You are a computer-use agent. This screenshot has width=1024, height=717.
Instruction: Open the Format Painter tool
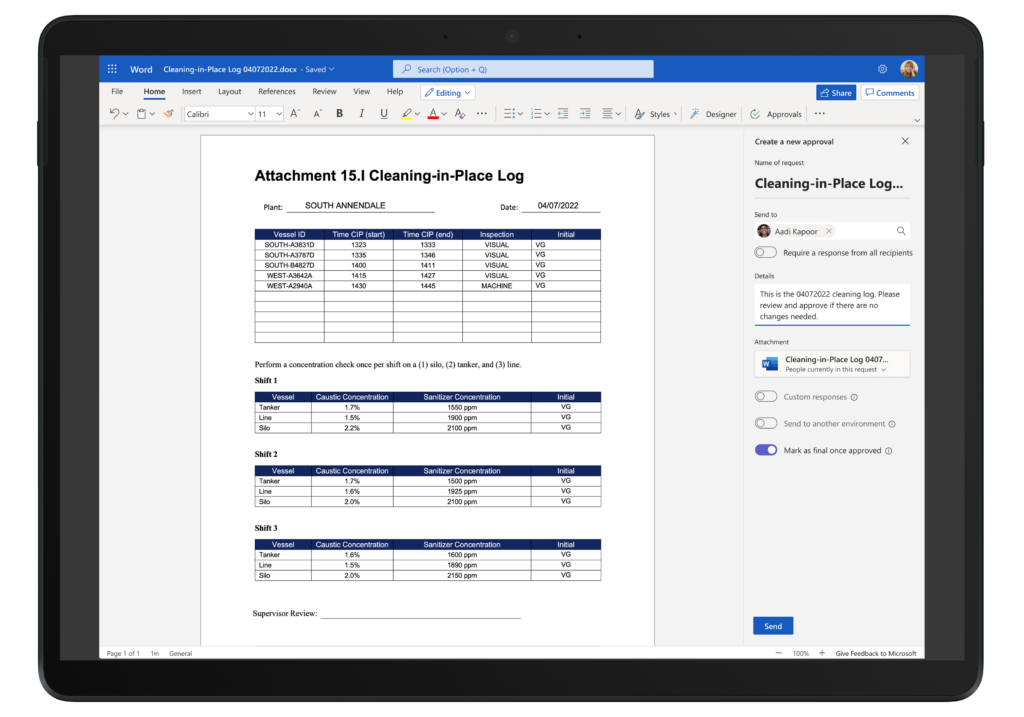point(168,113)
